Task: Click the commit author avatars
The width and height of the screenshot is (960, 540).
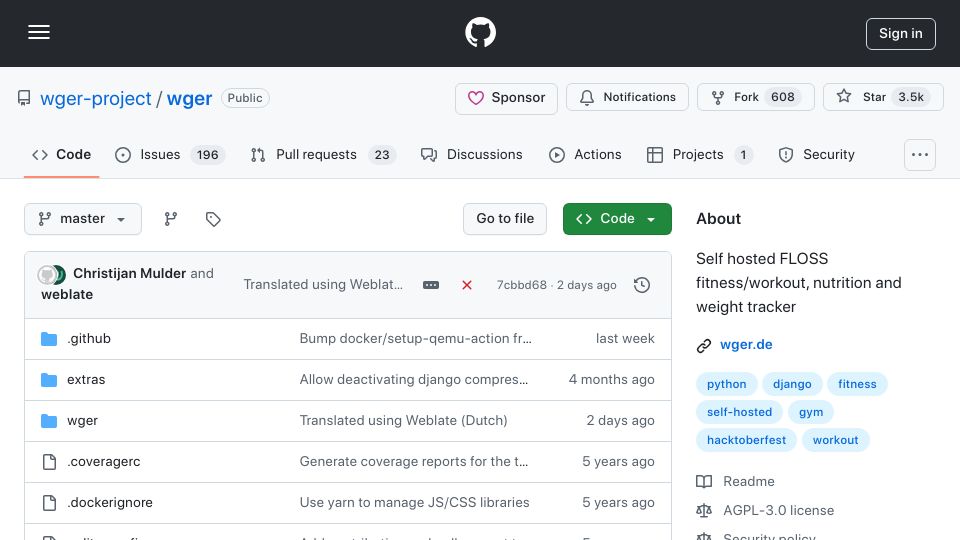Action: [51, 275]
